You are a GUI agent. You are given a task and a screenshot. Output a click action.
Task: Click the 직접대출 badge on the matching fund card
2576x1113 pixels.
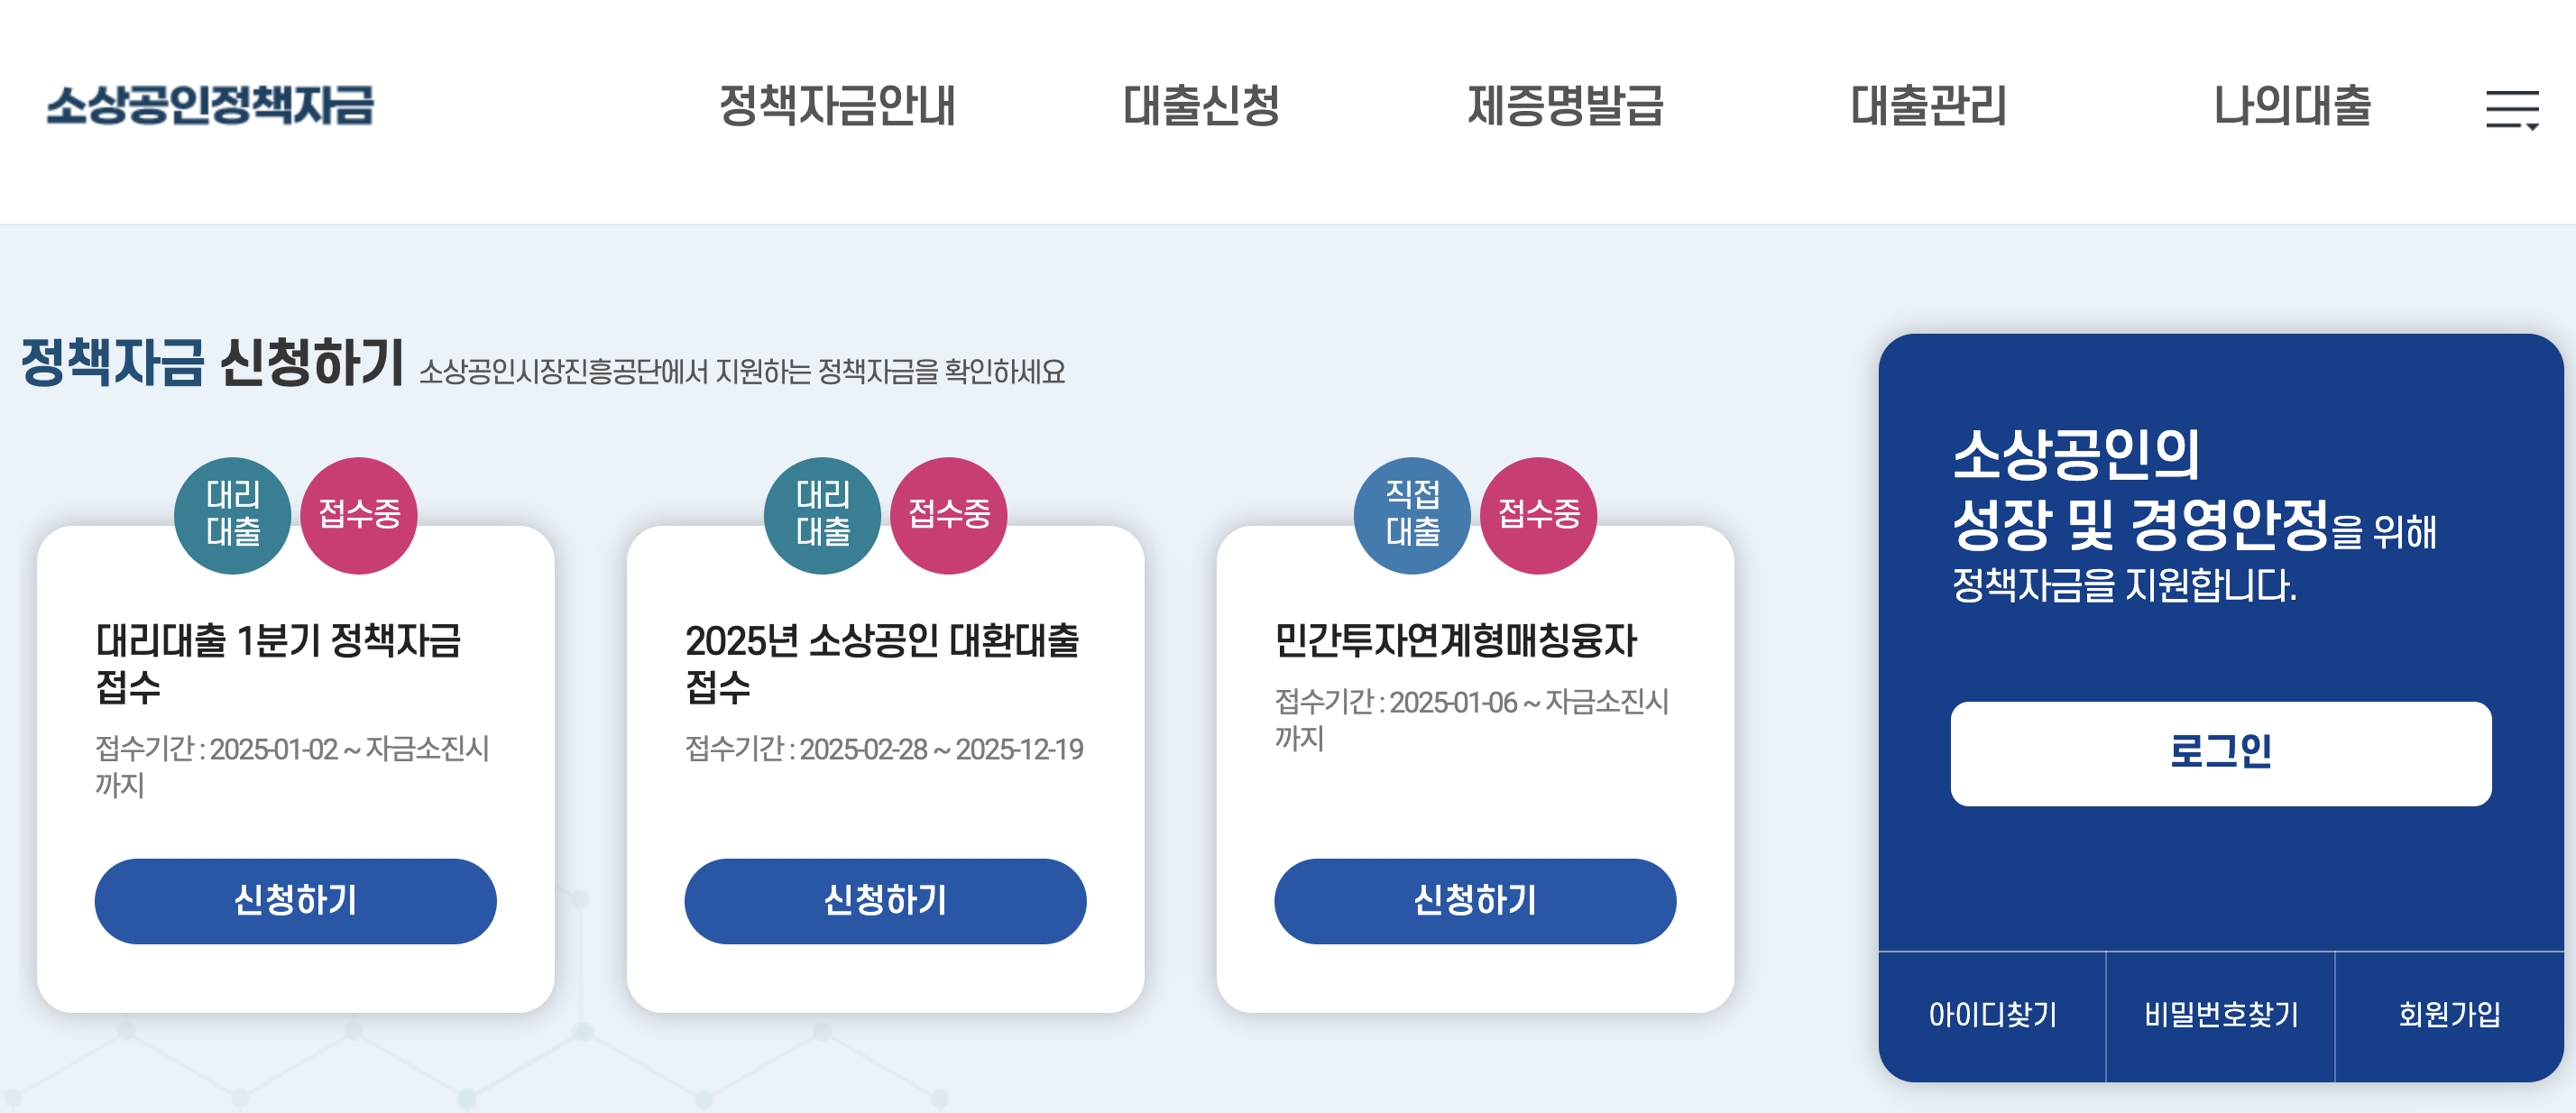pos(1414,515)
